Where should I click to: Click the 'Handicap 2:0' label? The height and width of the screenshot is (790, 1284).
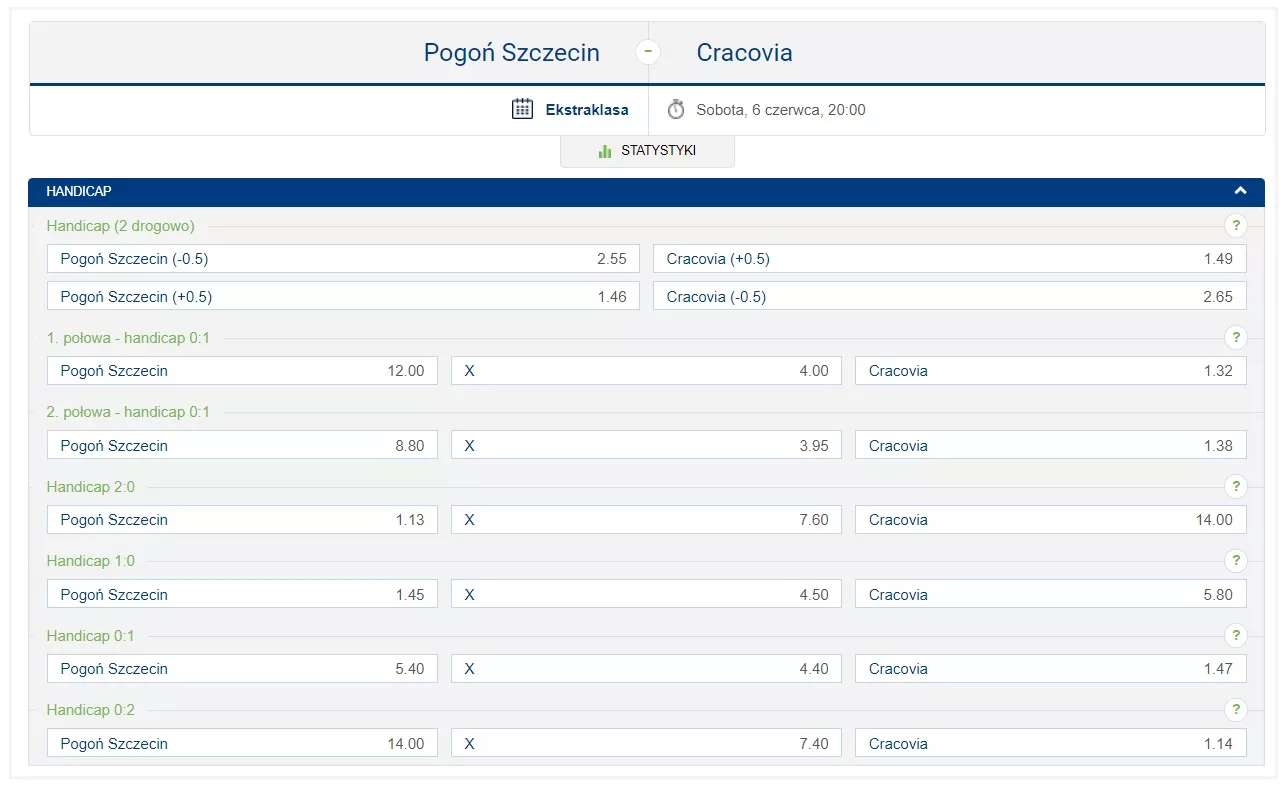coord(90,487)
